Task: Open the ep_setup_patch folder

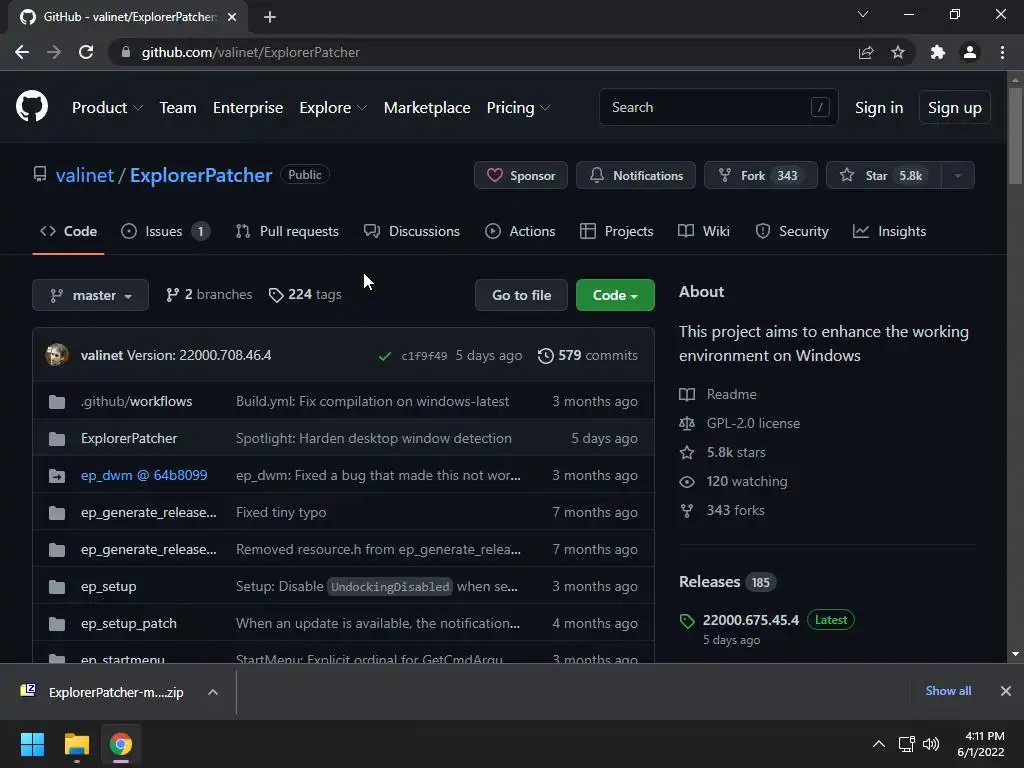Action: (x=129, y=624)
